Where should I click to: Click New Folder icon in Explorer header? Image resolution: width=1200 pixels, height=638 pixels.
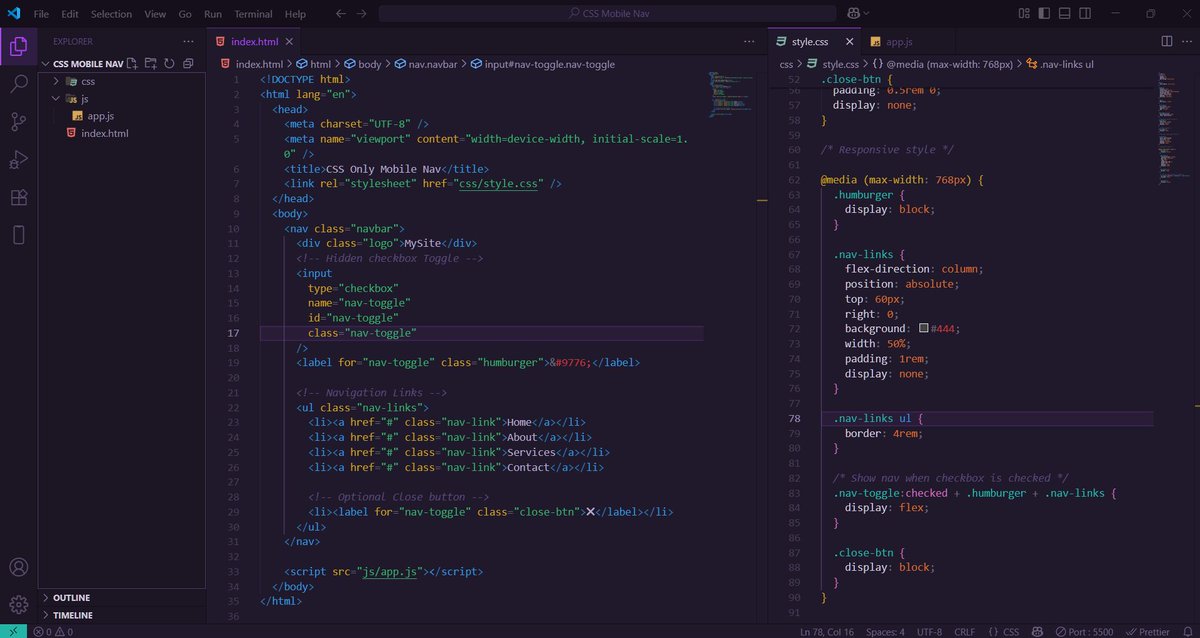pos(152,63)
